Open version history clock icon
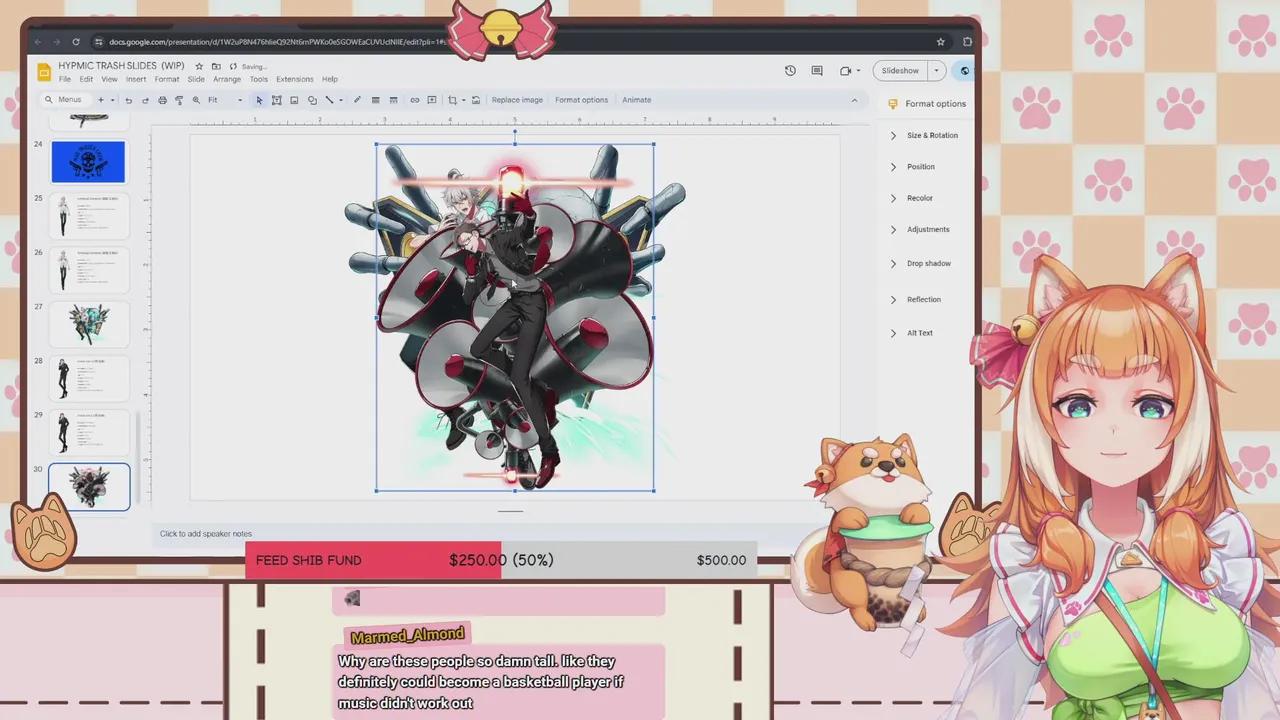The width and height of the screenshot is (1280, 720). 790,71
